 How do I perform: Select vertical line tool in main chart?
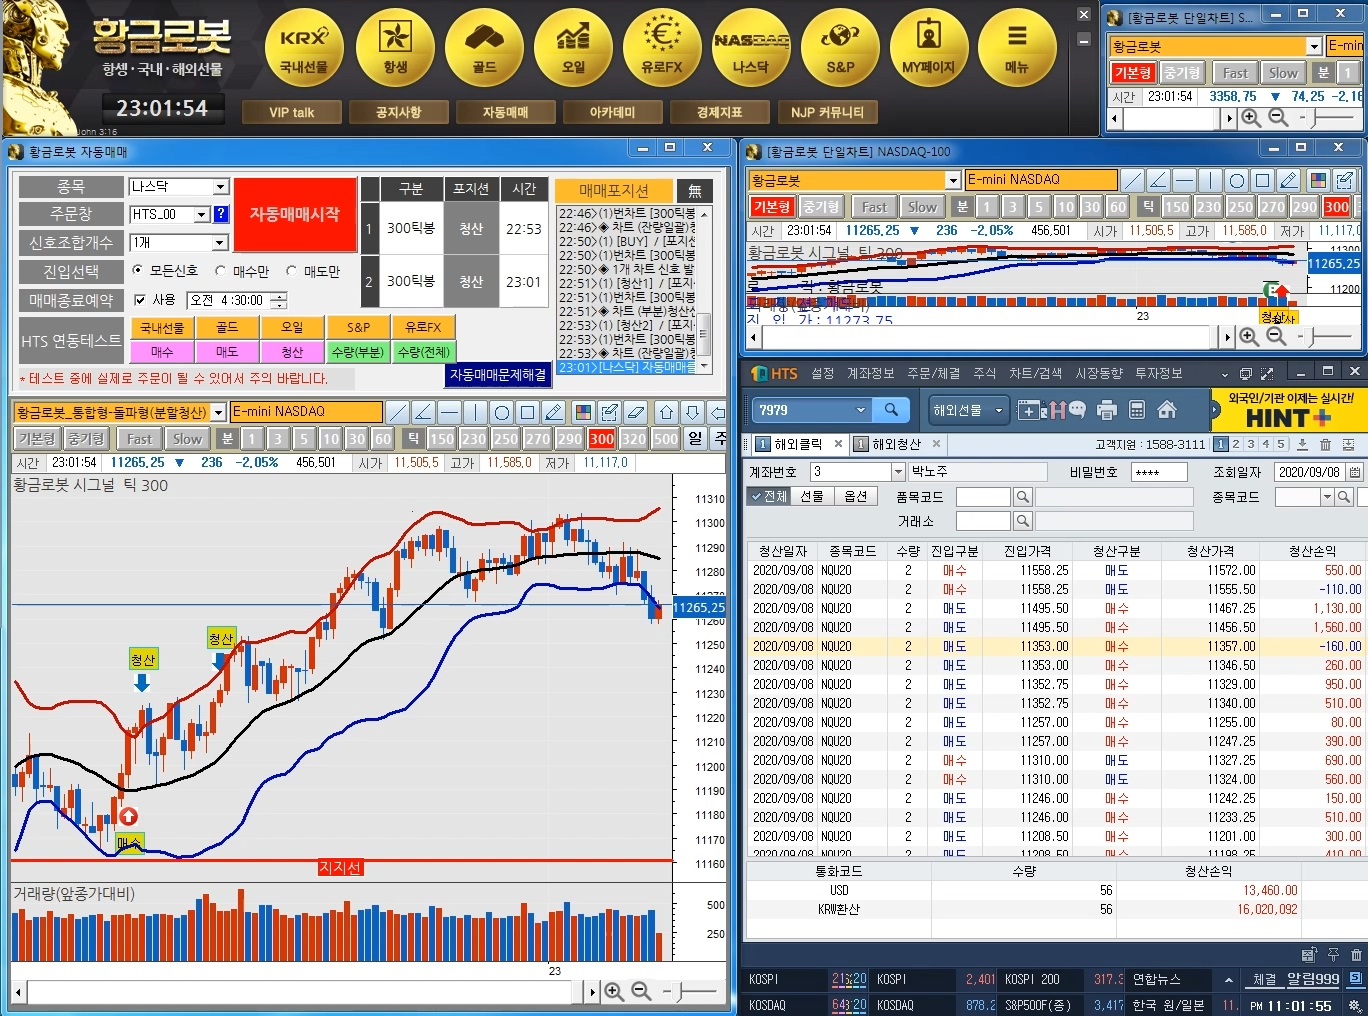(x=475, y=412)
